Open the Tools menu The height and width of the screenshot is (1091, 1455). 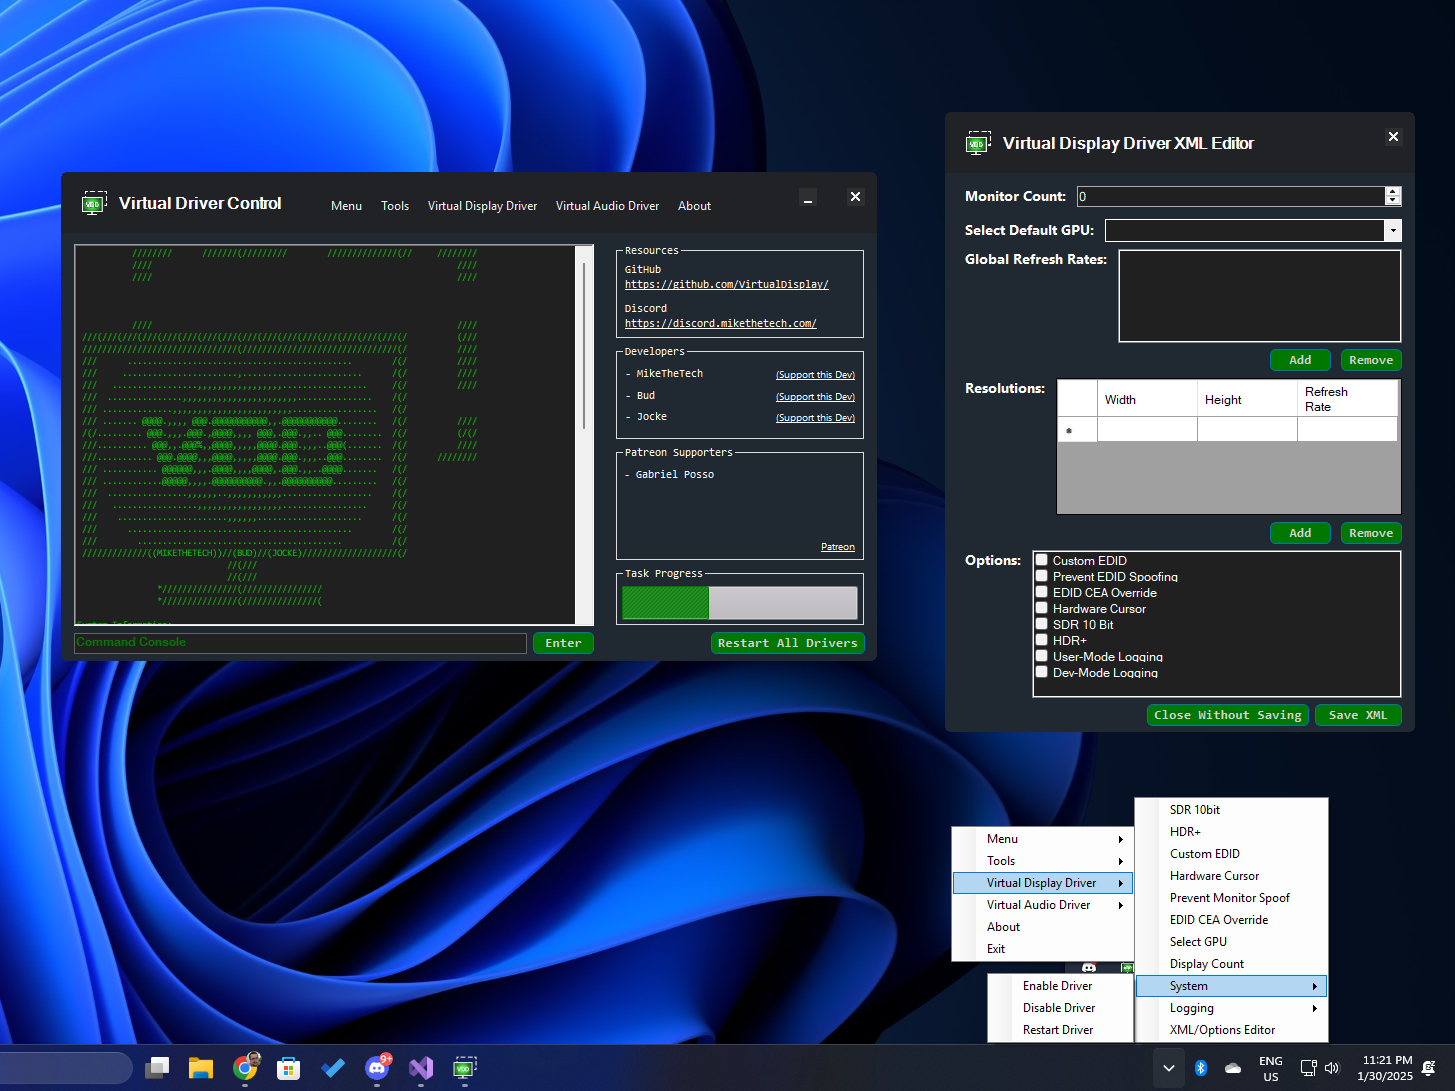pos(395,206)
